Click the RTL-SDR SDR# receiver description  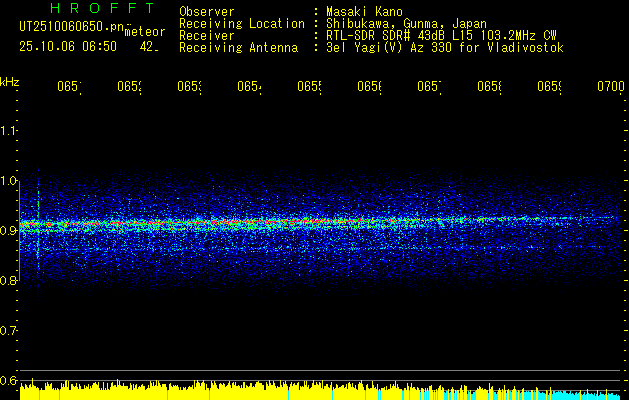pos(441,36)
